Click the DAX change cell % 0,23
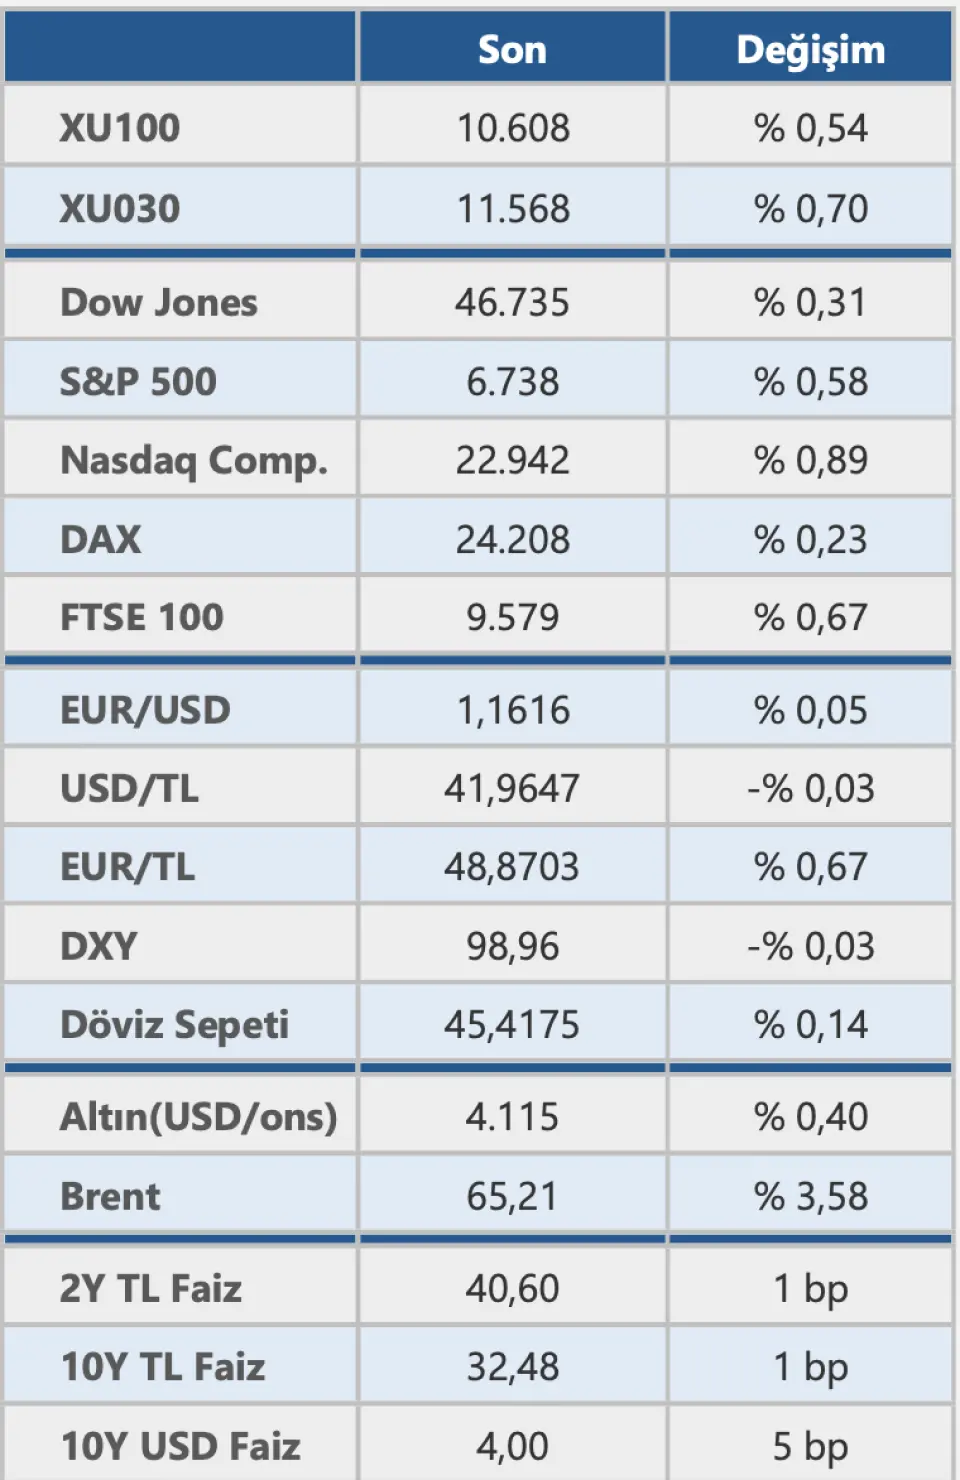The width and height of the screenshot is (960, 1480). tap(810, 540)
